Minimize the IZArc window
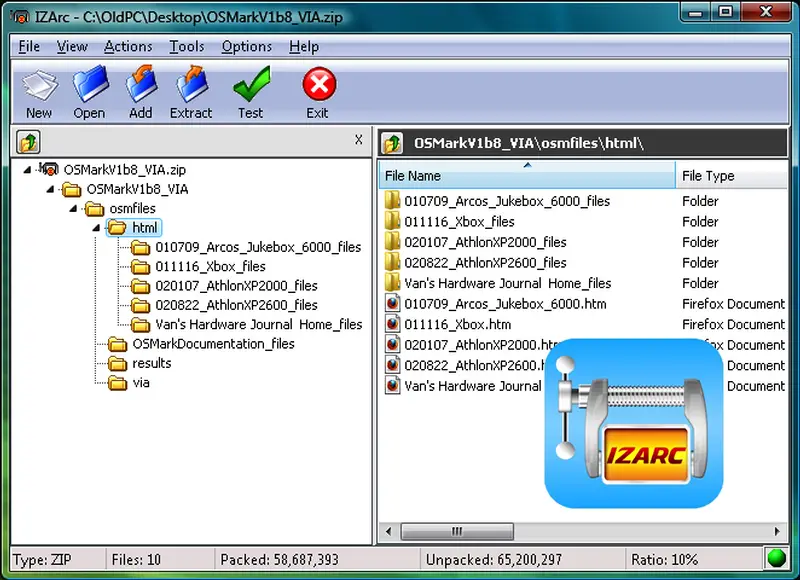The image size is (800, 580). (696, 12)
